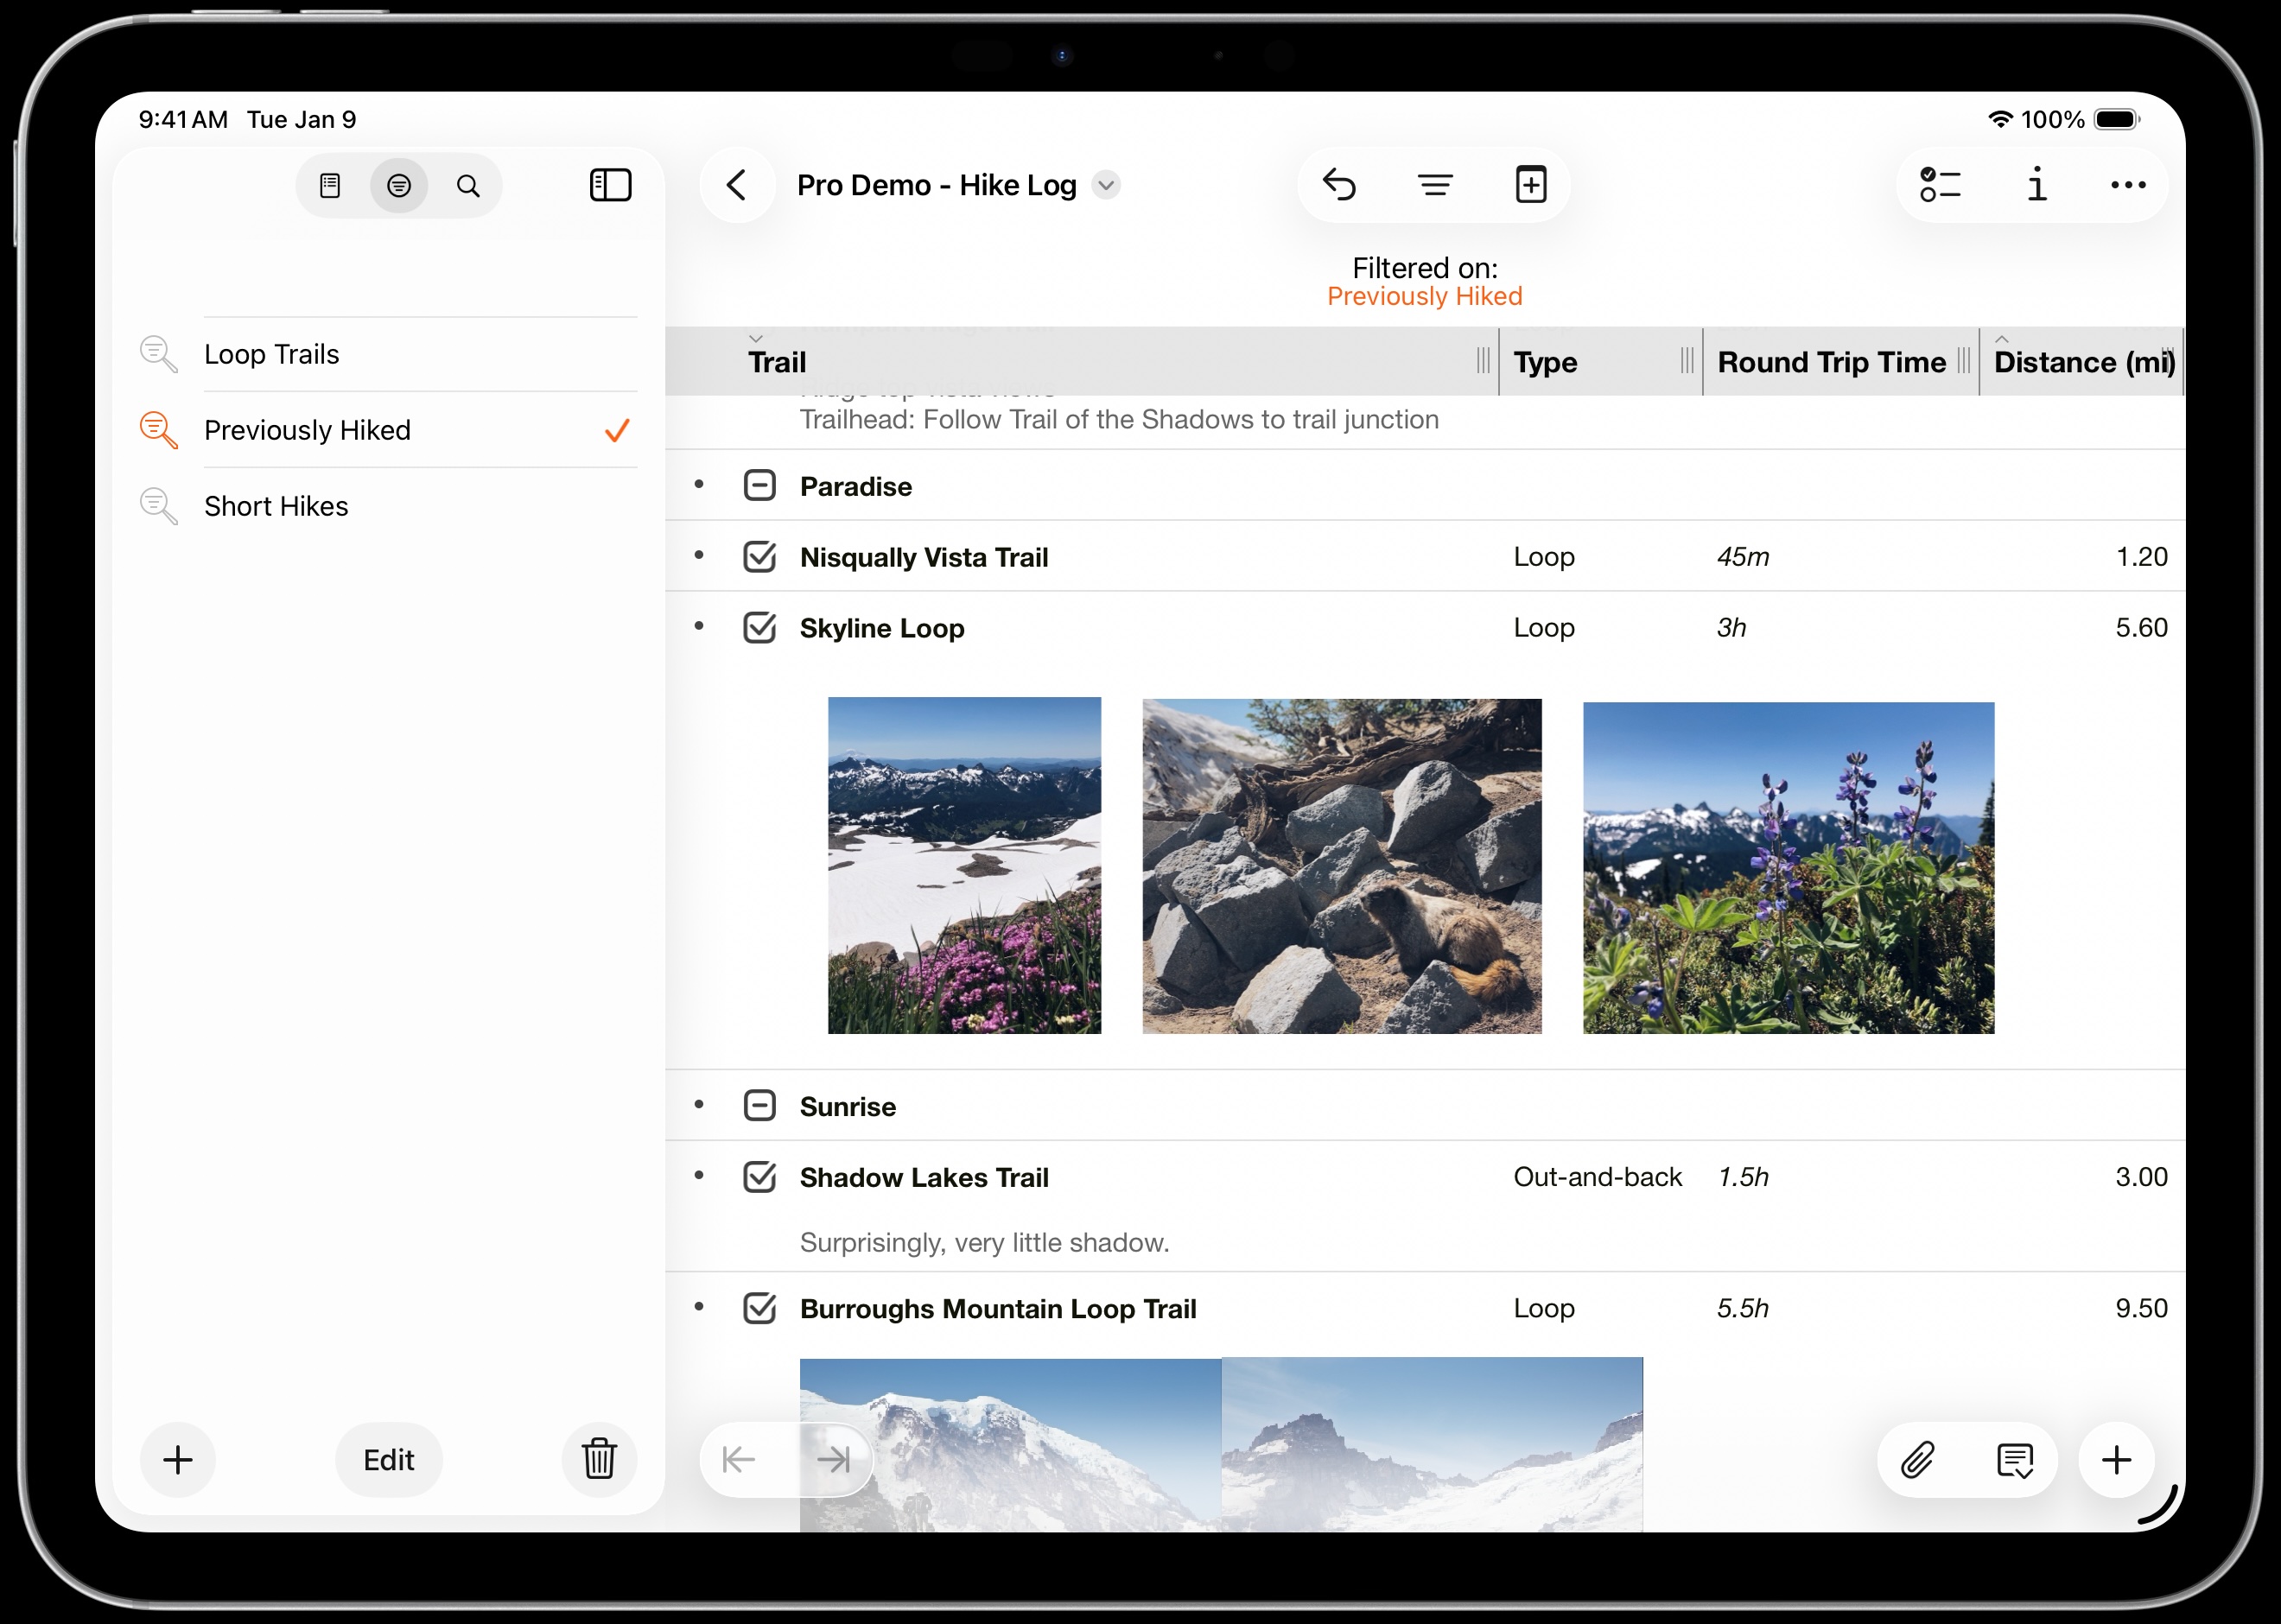Screen dimensions: 2281x1624
Task: Toggle the sidebar panel icon
Action: point(610,185)
